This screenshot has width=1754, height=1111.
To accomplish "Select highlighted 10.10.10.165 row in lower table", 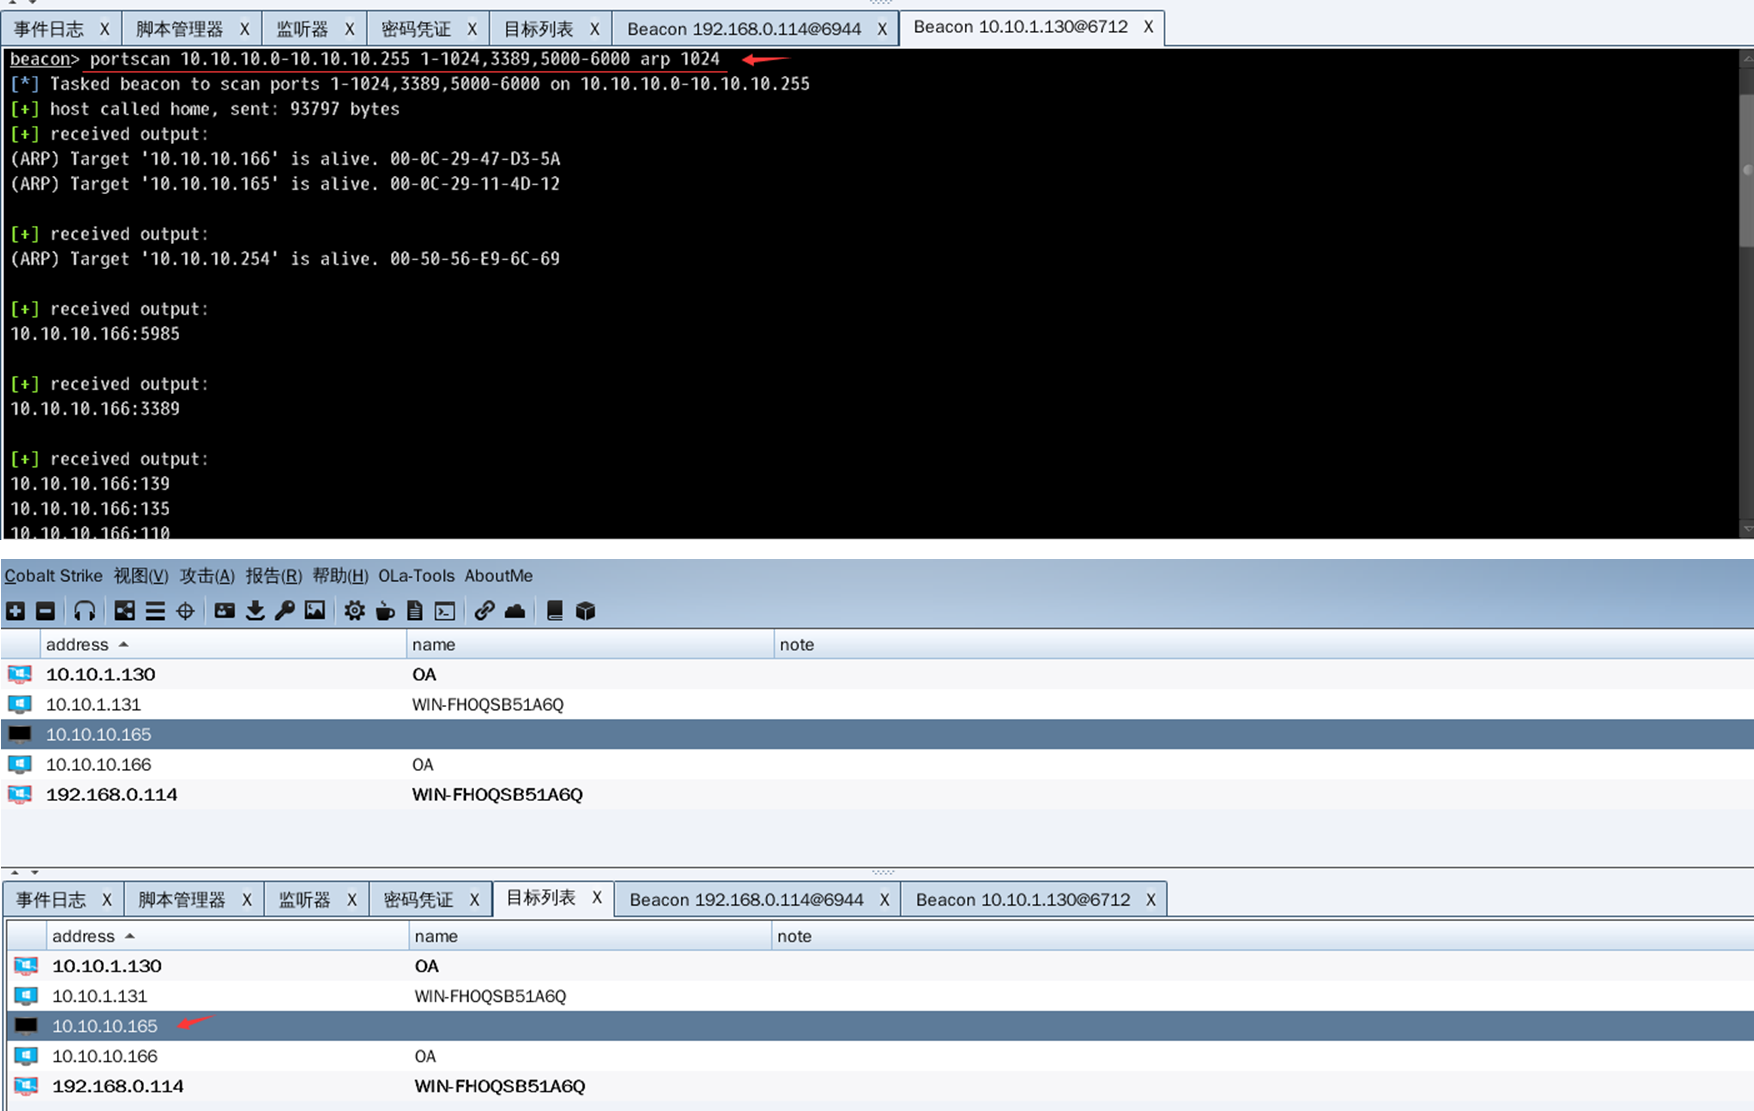I will (x=880, y=1026).
